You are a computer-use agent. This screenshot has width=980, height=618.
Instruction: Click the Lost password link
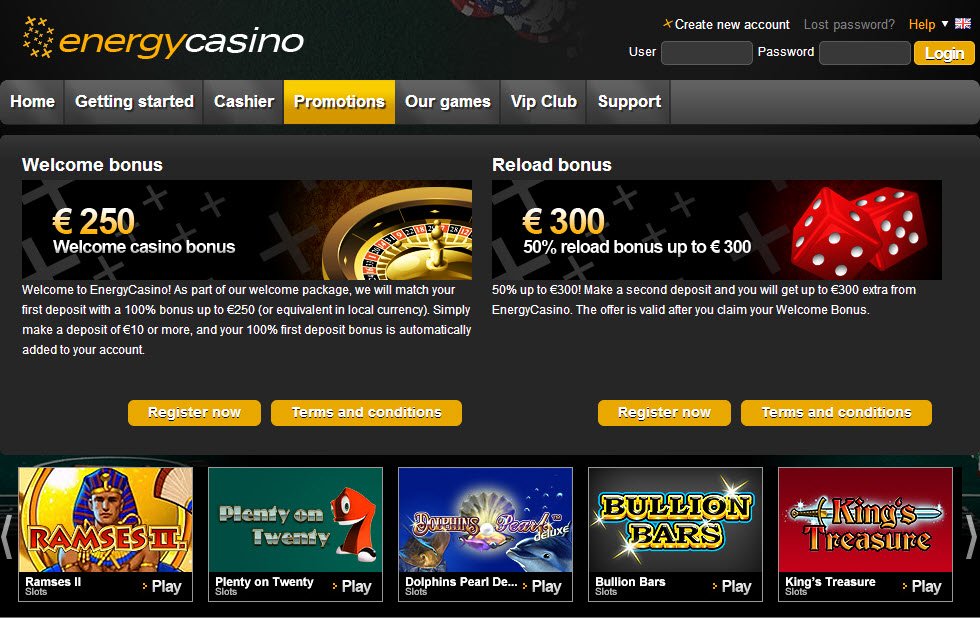click(849, 24)
